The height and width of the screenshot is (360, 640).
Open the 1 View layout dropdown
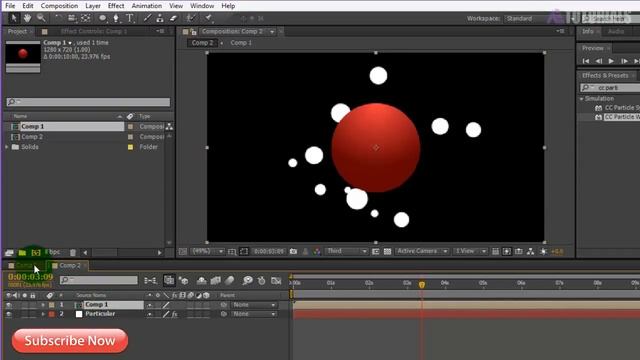[x=470, y=251]
